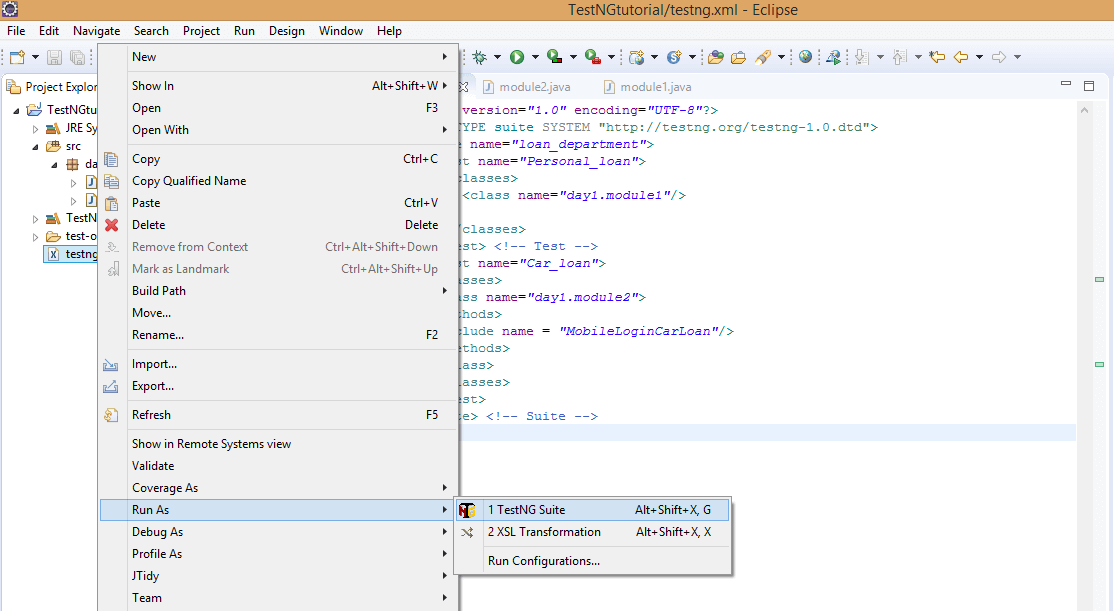
Task: Click the Paste clipboard icon in context menu
Action: (x=112, y=203)
